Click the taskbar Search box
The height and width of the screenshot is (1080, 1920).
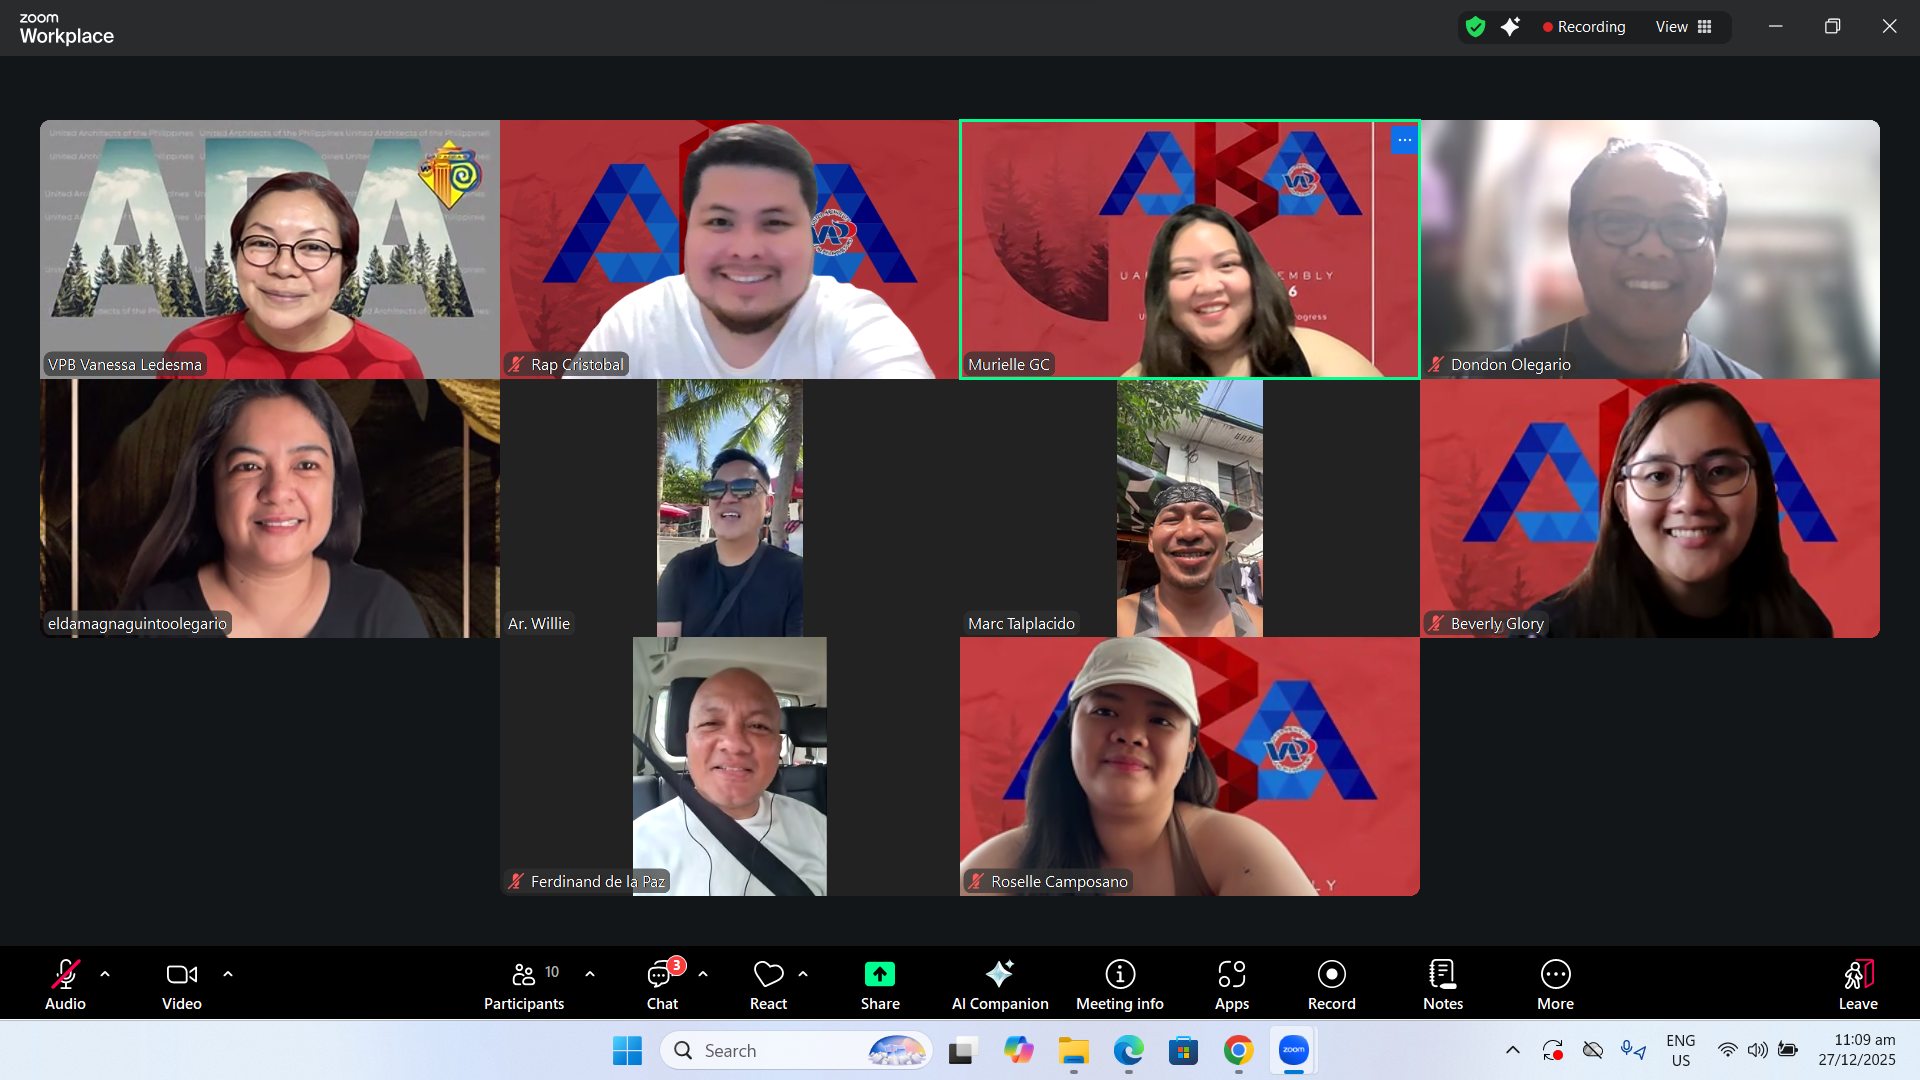point(796,1051)
